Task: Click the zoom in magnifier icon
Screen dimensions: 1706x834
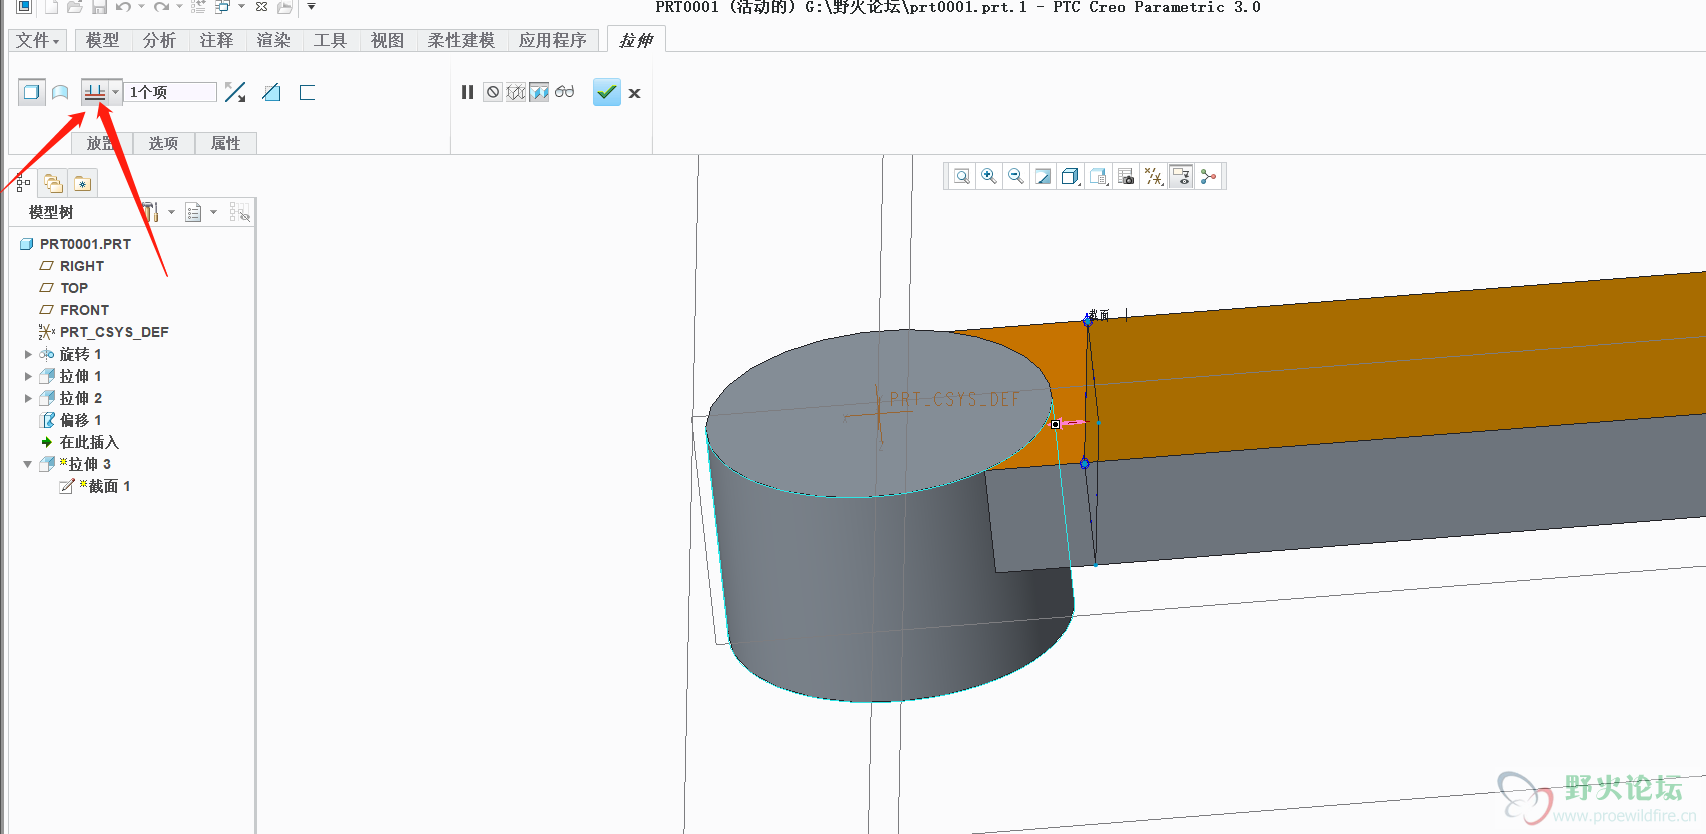Action: coord(989,176)
